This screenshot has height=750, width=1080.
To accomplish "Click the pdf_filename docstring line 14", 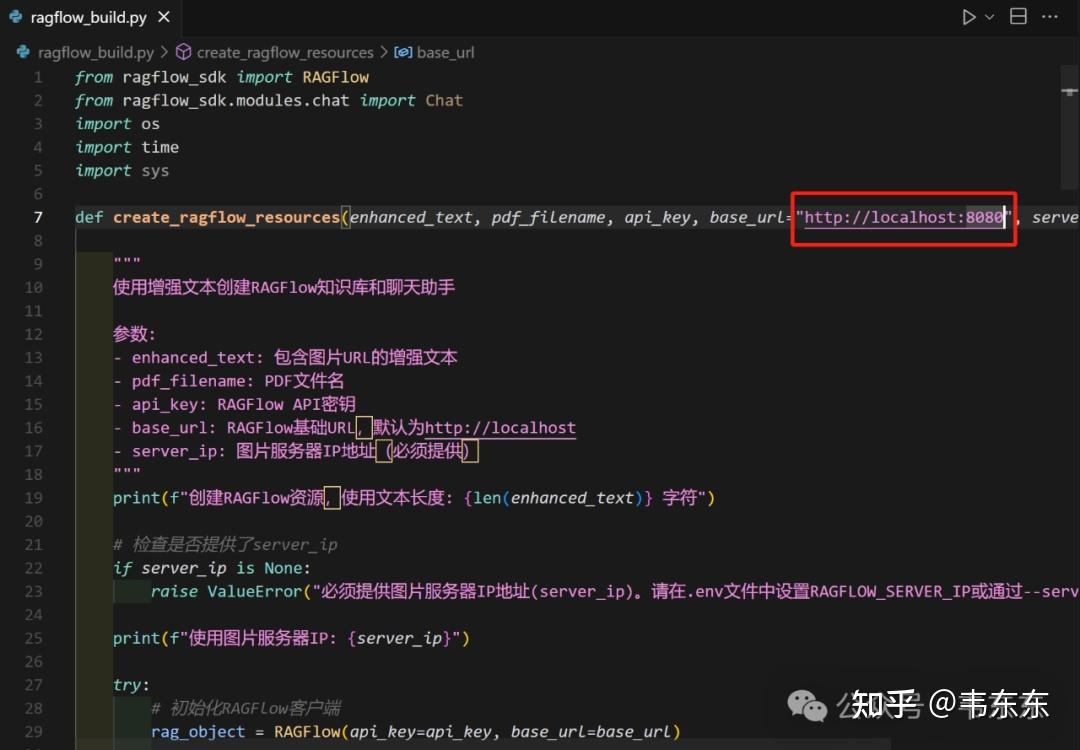I will [x=229, y=381].
